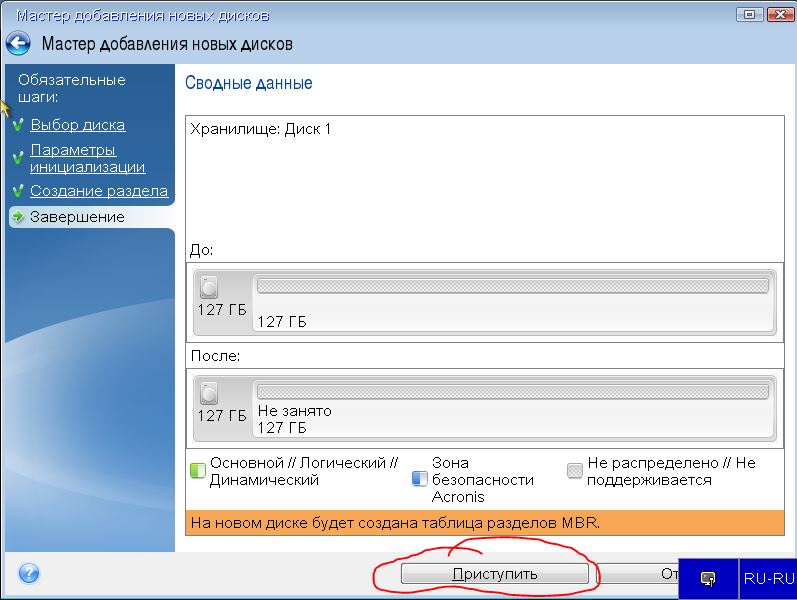
Task: Click the gray "Не распределено" legend swatch
Action: click(575, 470)
